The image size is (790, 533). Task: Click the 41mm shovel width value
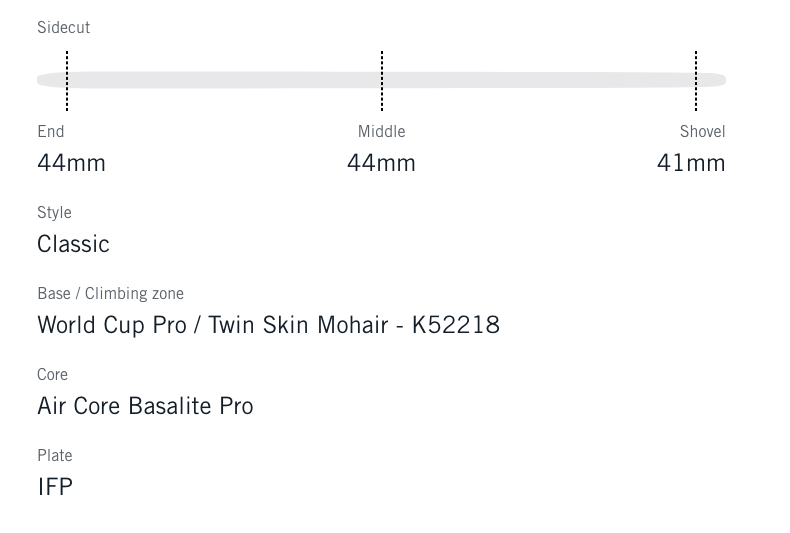(691, 163)
